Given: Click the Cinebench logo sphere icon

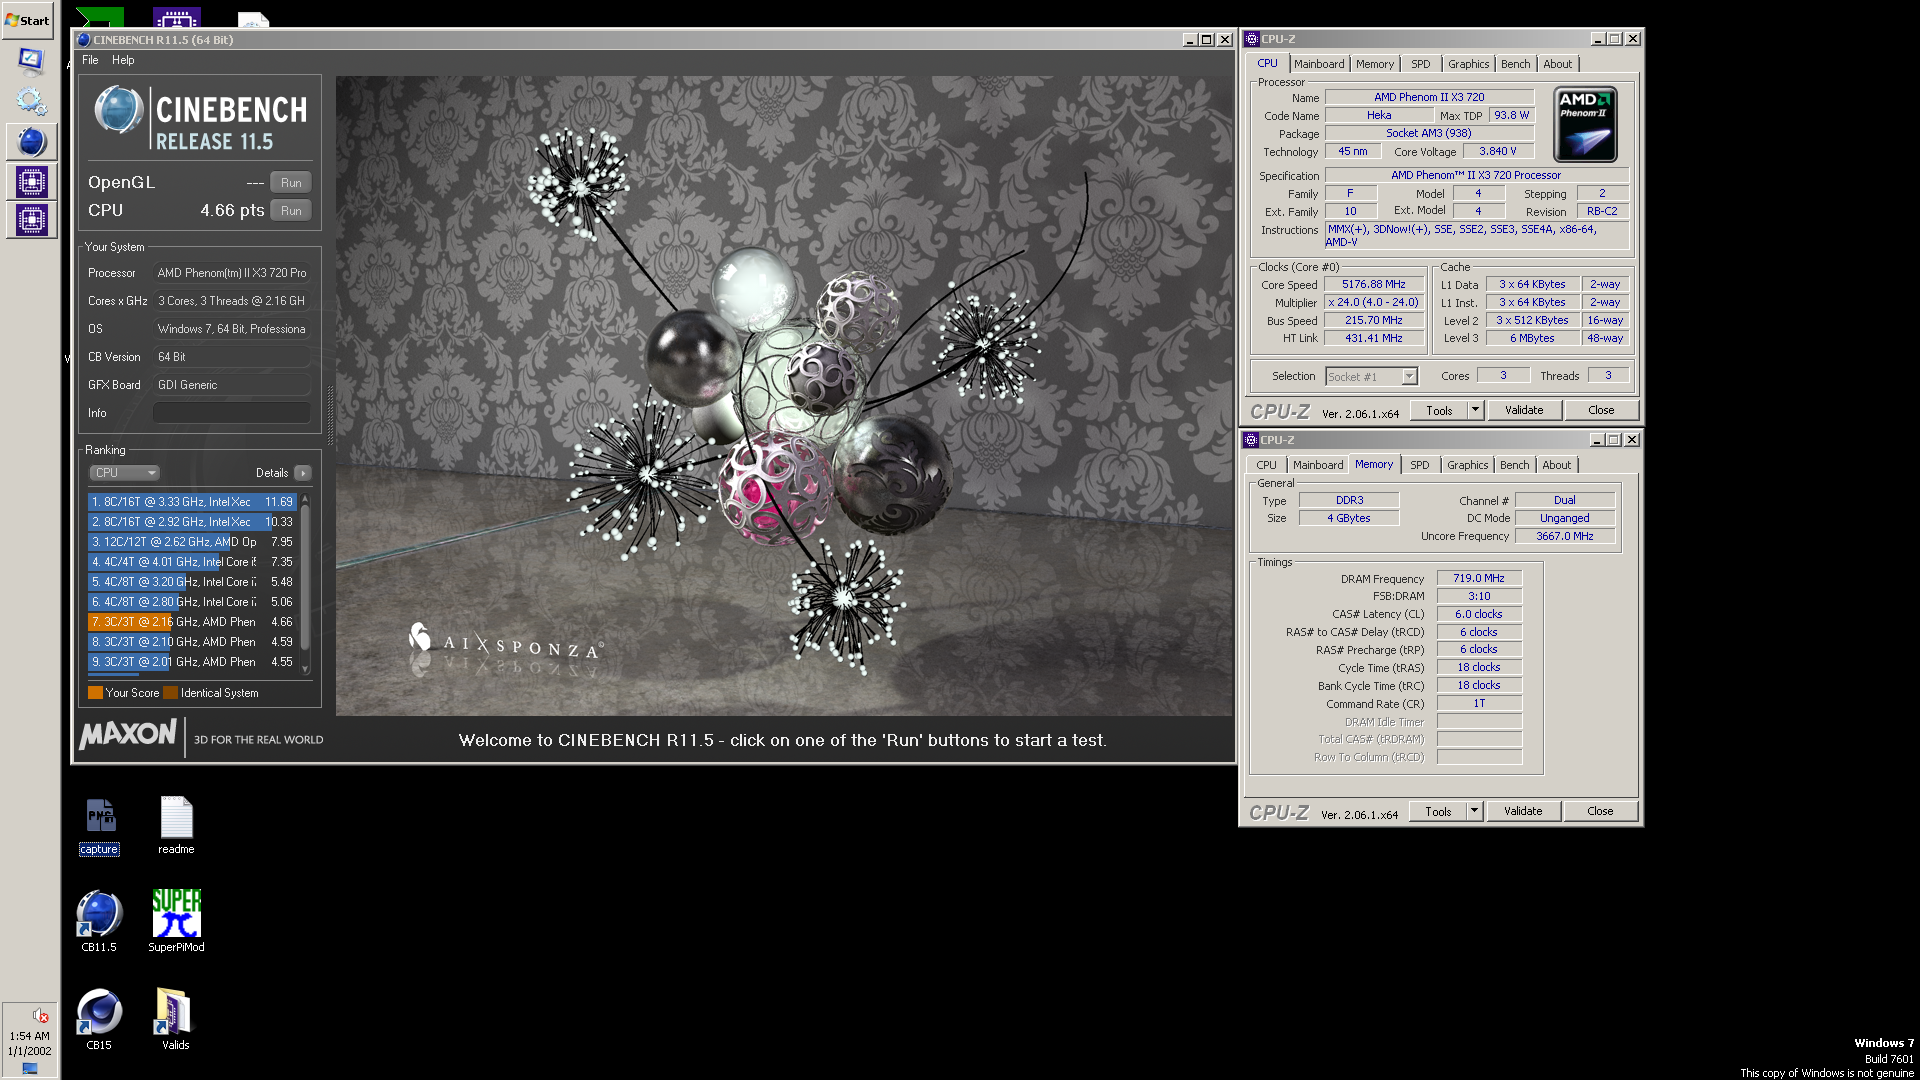Looking at the screenshot, I should [x=119, y=110].
